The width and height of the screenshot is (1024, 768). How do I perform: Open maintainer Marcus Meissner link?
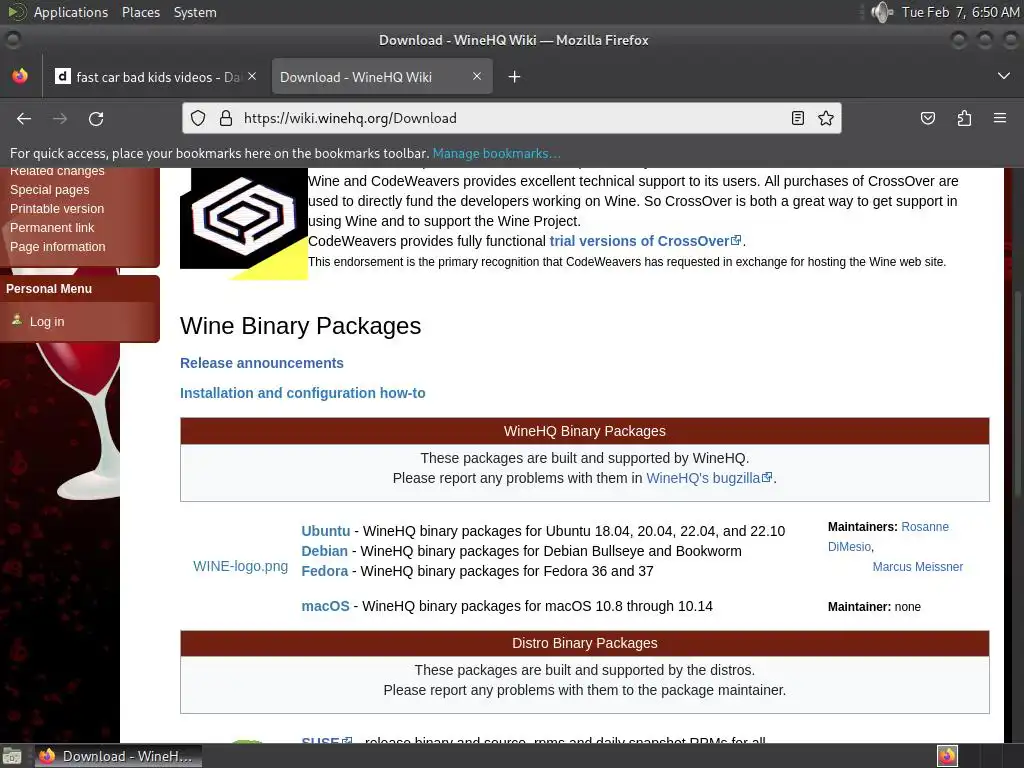918,567
